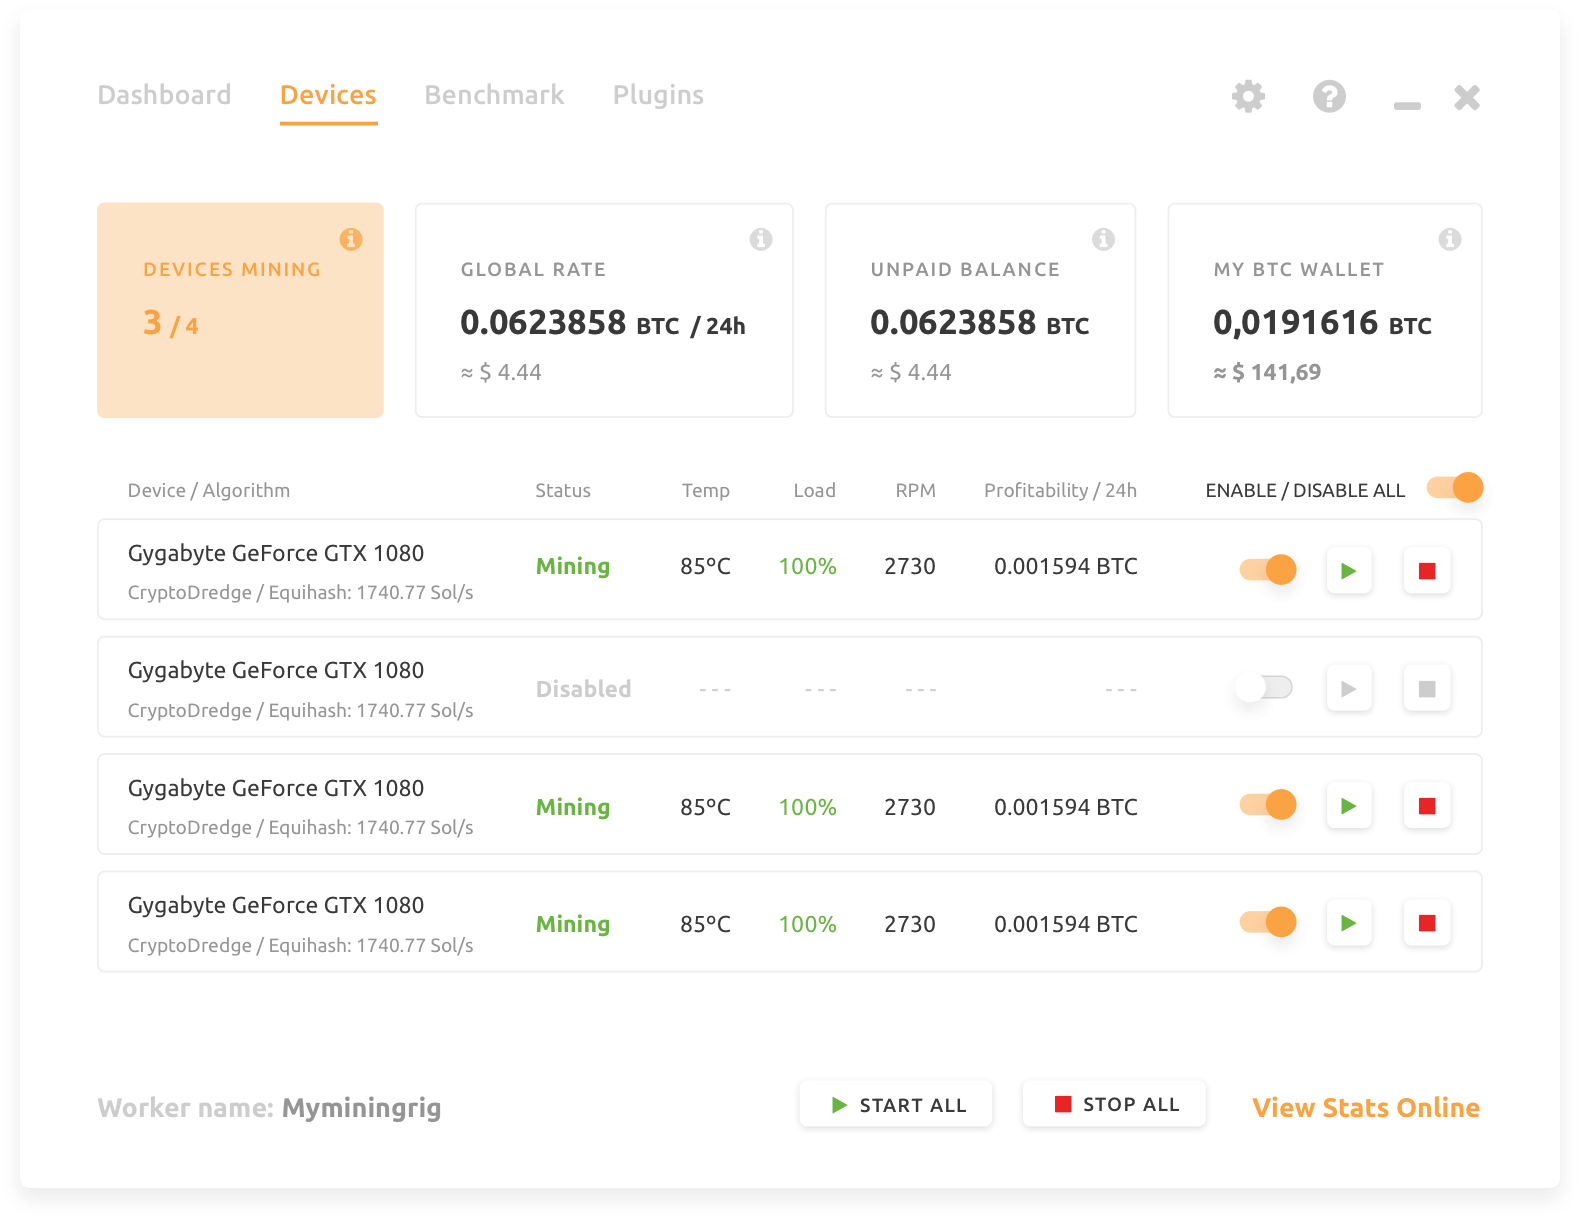Click the Temp column header
Viewport: 1580px width, 1218px height.
pyautogui.click(x=706, y=491)
